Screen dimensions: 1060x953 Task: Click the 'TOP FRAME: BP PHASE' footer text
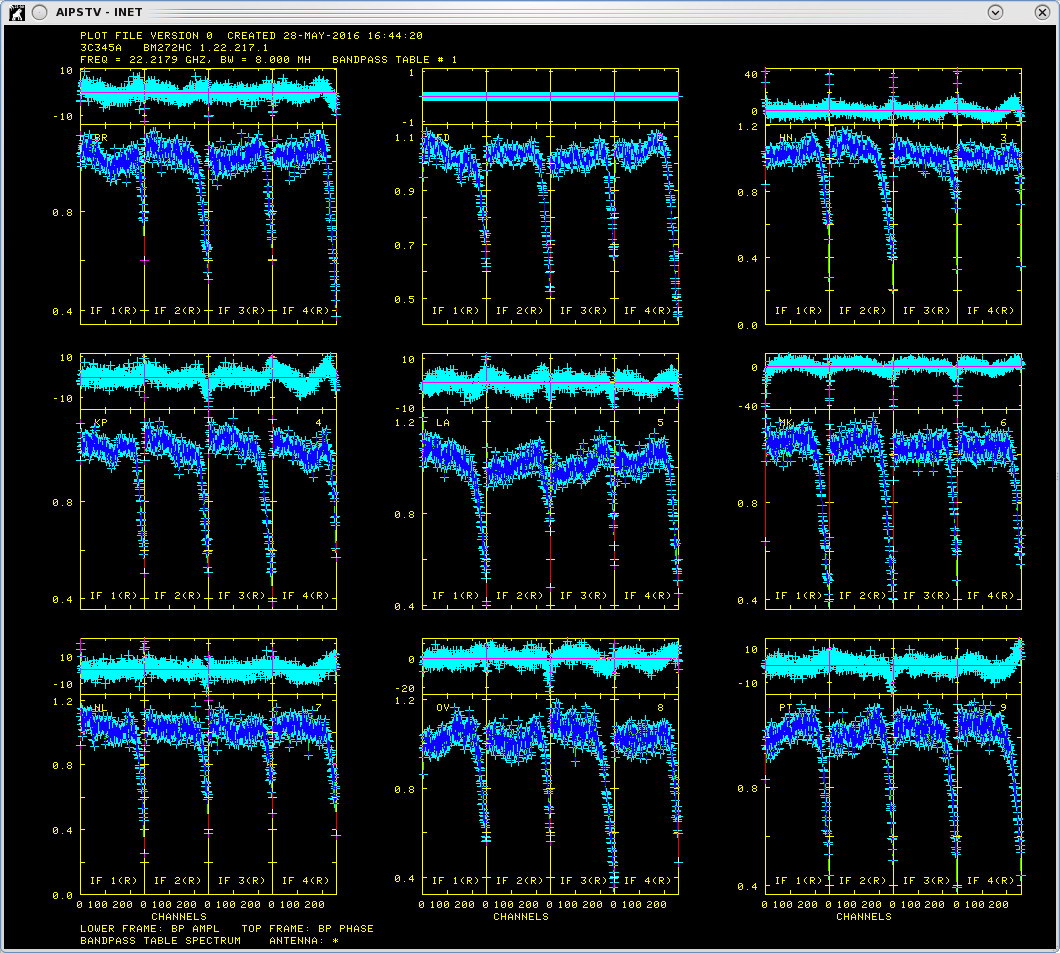click(x=308, y=929)
